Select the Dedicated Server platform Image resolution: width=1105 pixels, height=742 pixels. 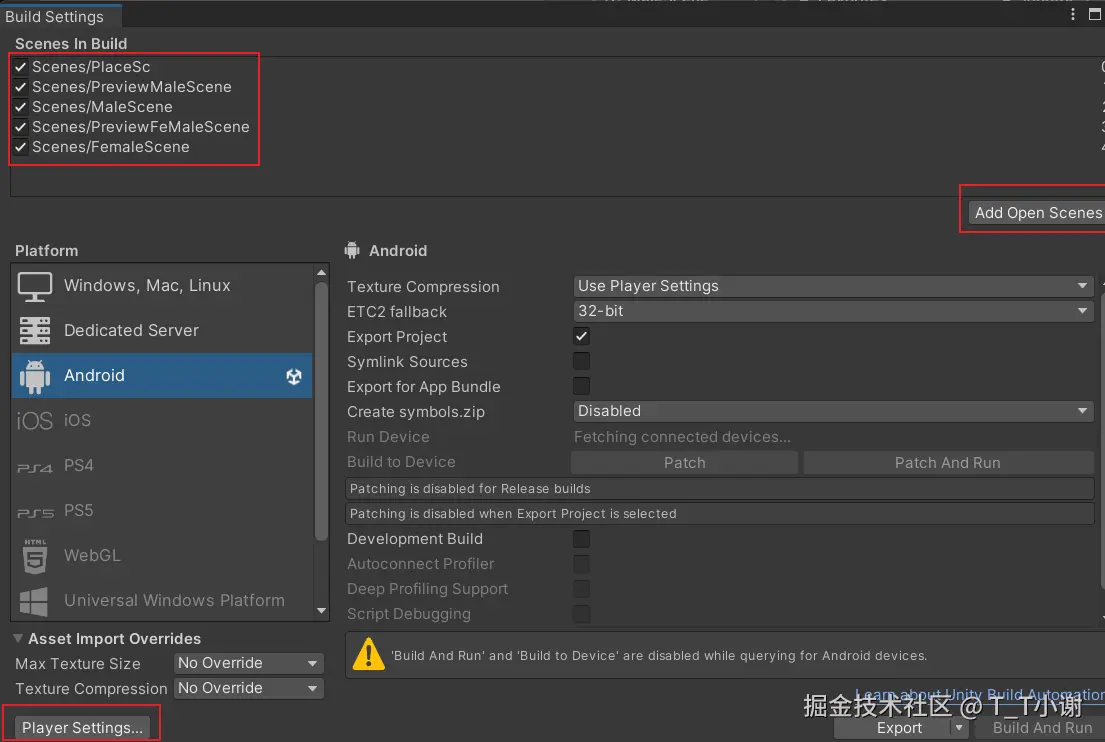point(161,330)
